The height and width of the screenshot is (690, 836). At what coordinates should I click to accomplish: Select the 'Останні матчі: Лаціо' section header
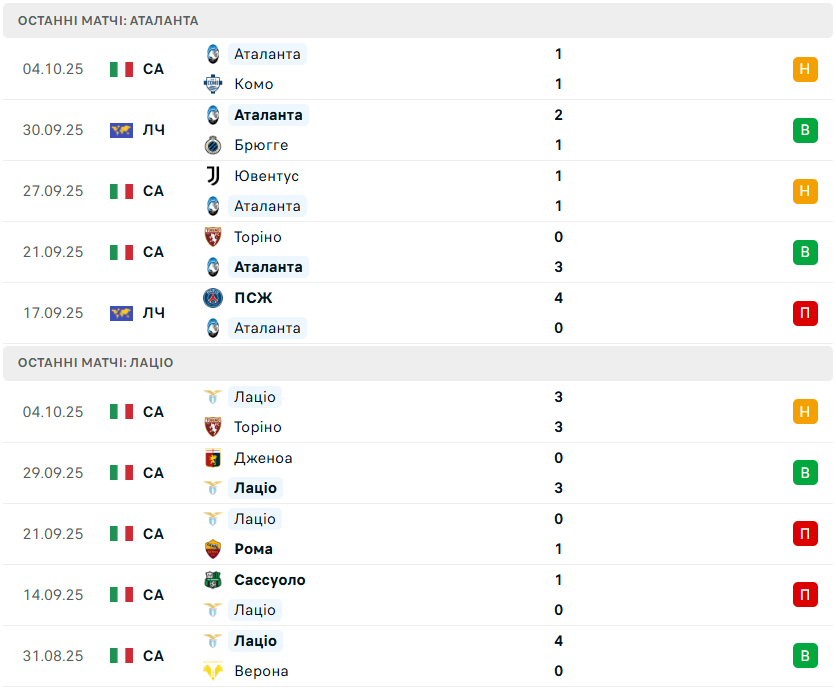95,362
